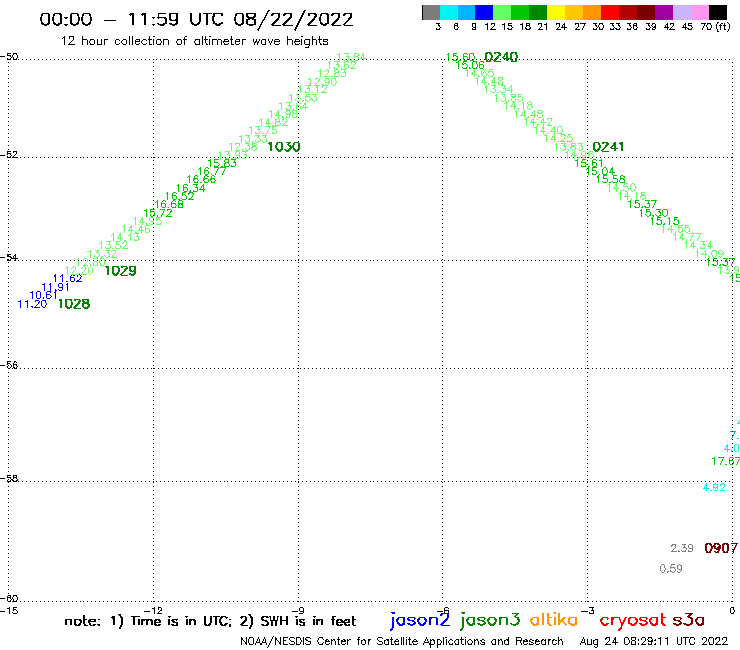This screenshot has height=650, width=740.
Task: Click the pass time label '1028'
Action: pos(74,304)
